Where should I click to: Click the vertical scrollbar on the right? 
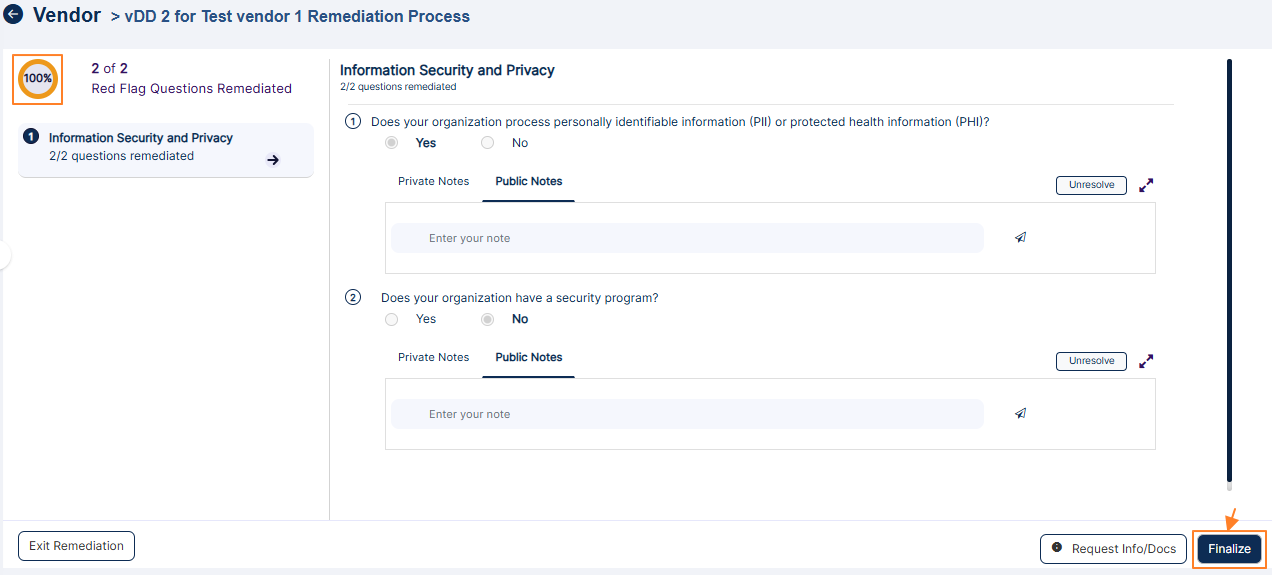tap(1229, 270)
